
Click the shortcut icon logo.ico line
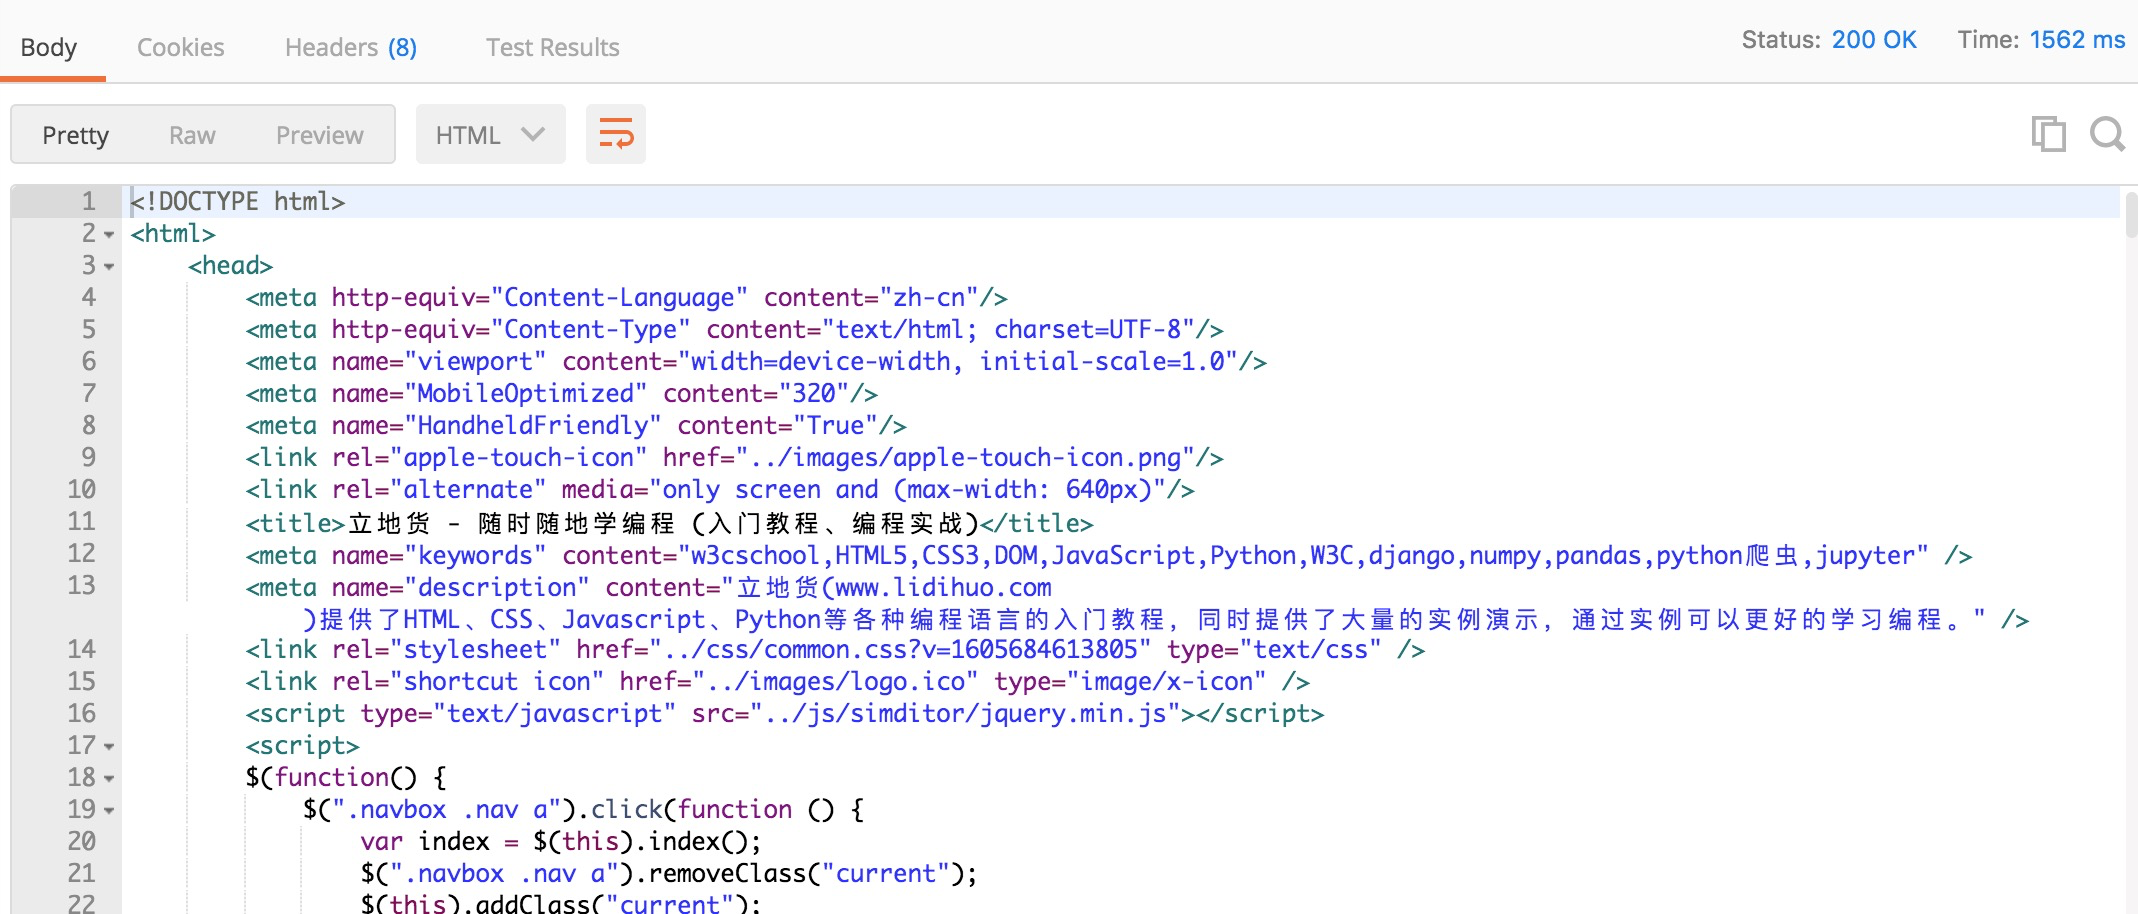pyautogui.click(x=777, y=682)
